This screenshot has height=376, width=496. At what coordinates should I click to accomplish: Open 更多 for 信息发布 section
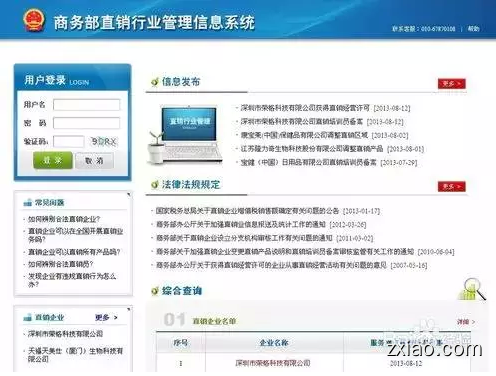point(452,83)
